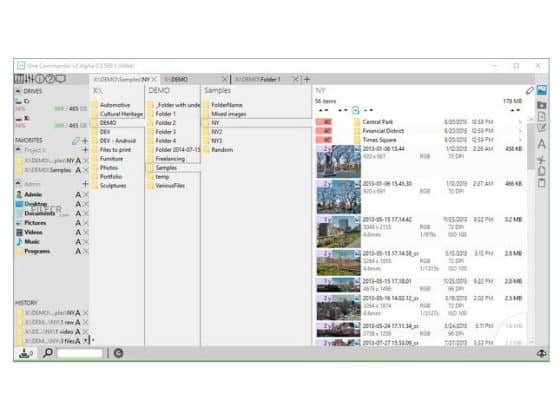Image resolution: width=560 pixels, height=420 pixels.
Task: Close the Folder 1 tab
Action: pos(296,79)
